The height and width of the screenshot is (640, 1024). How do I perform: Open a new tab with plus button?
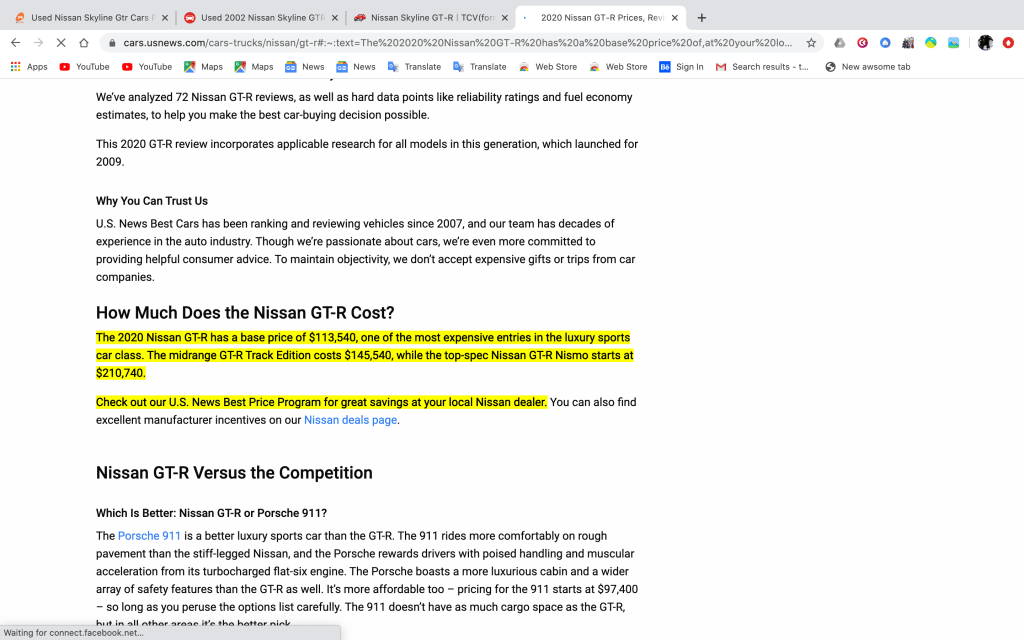tap(702, 18)
